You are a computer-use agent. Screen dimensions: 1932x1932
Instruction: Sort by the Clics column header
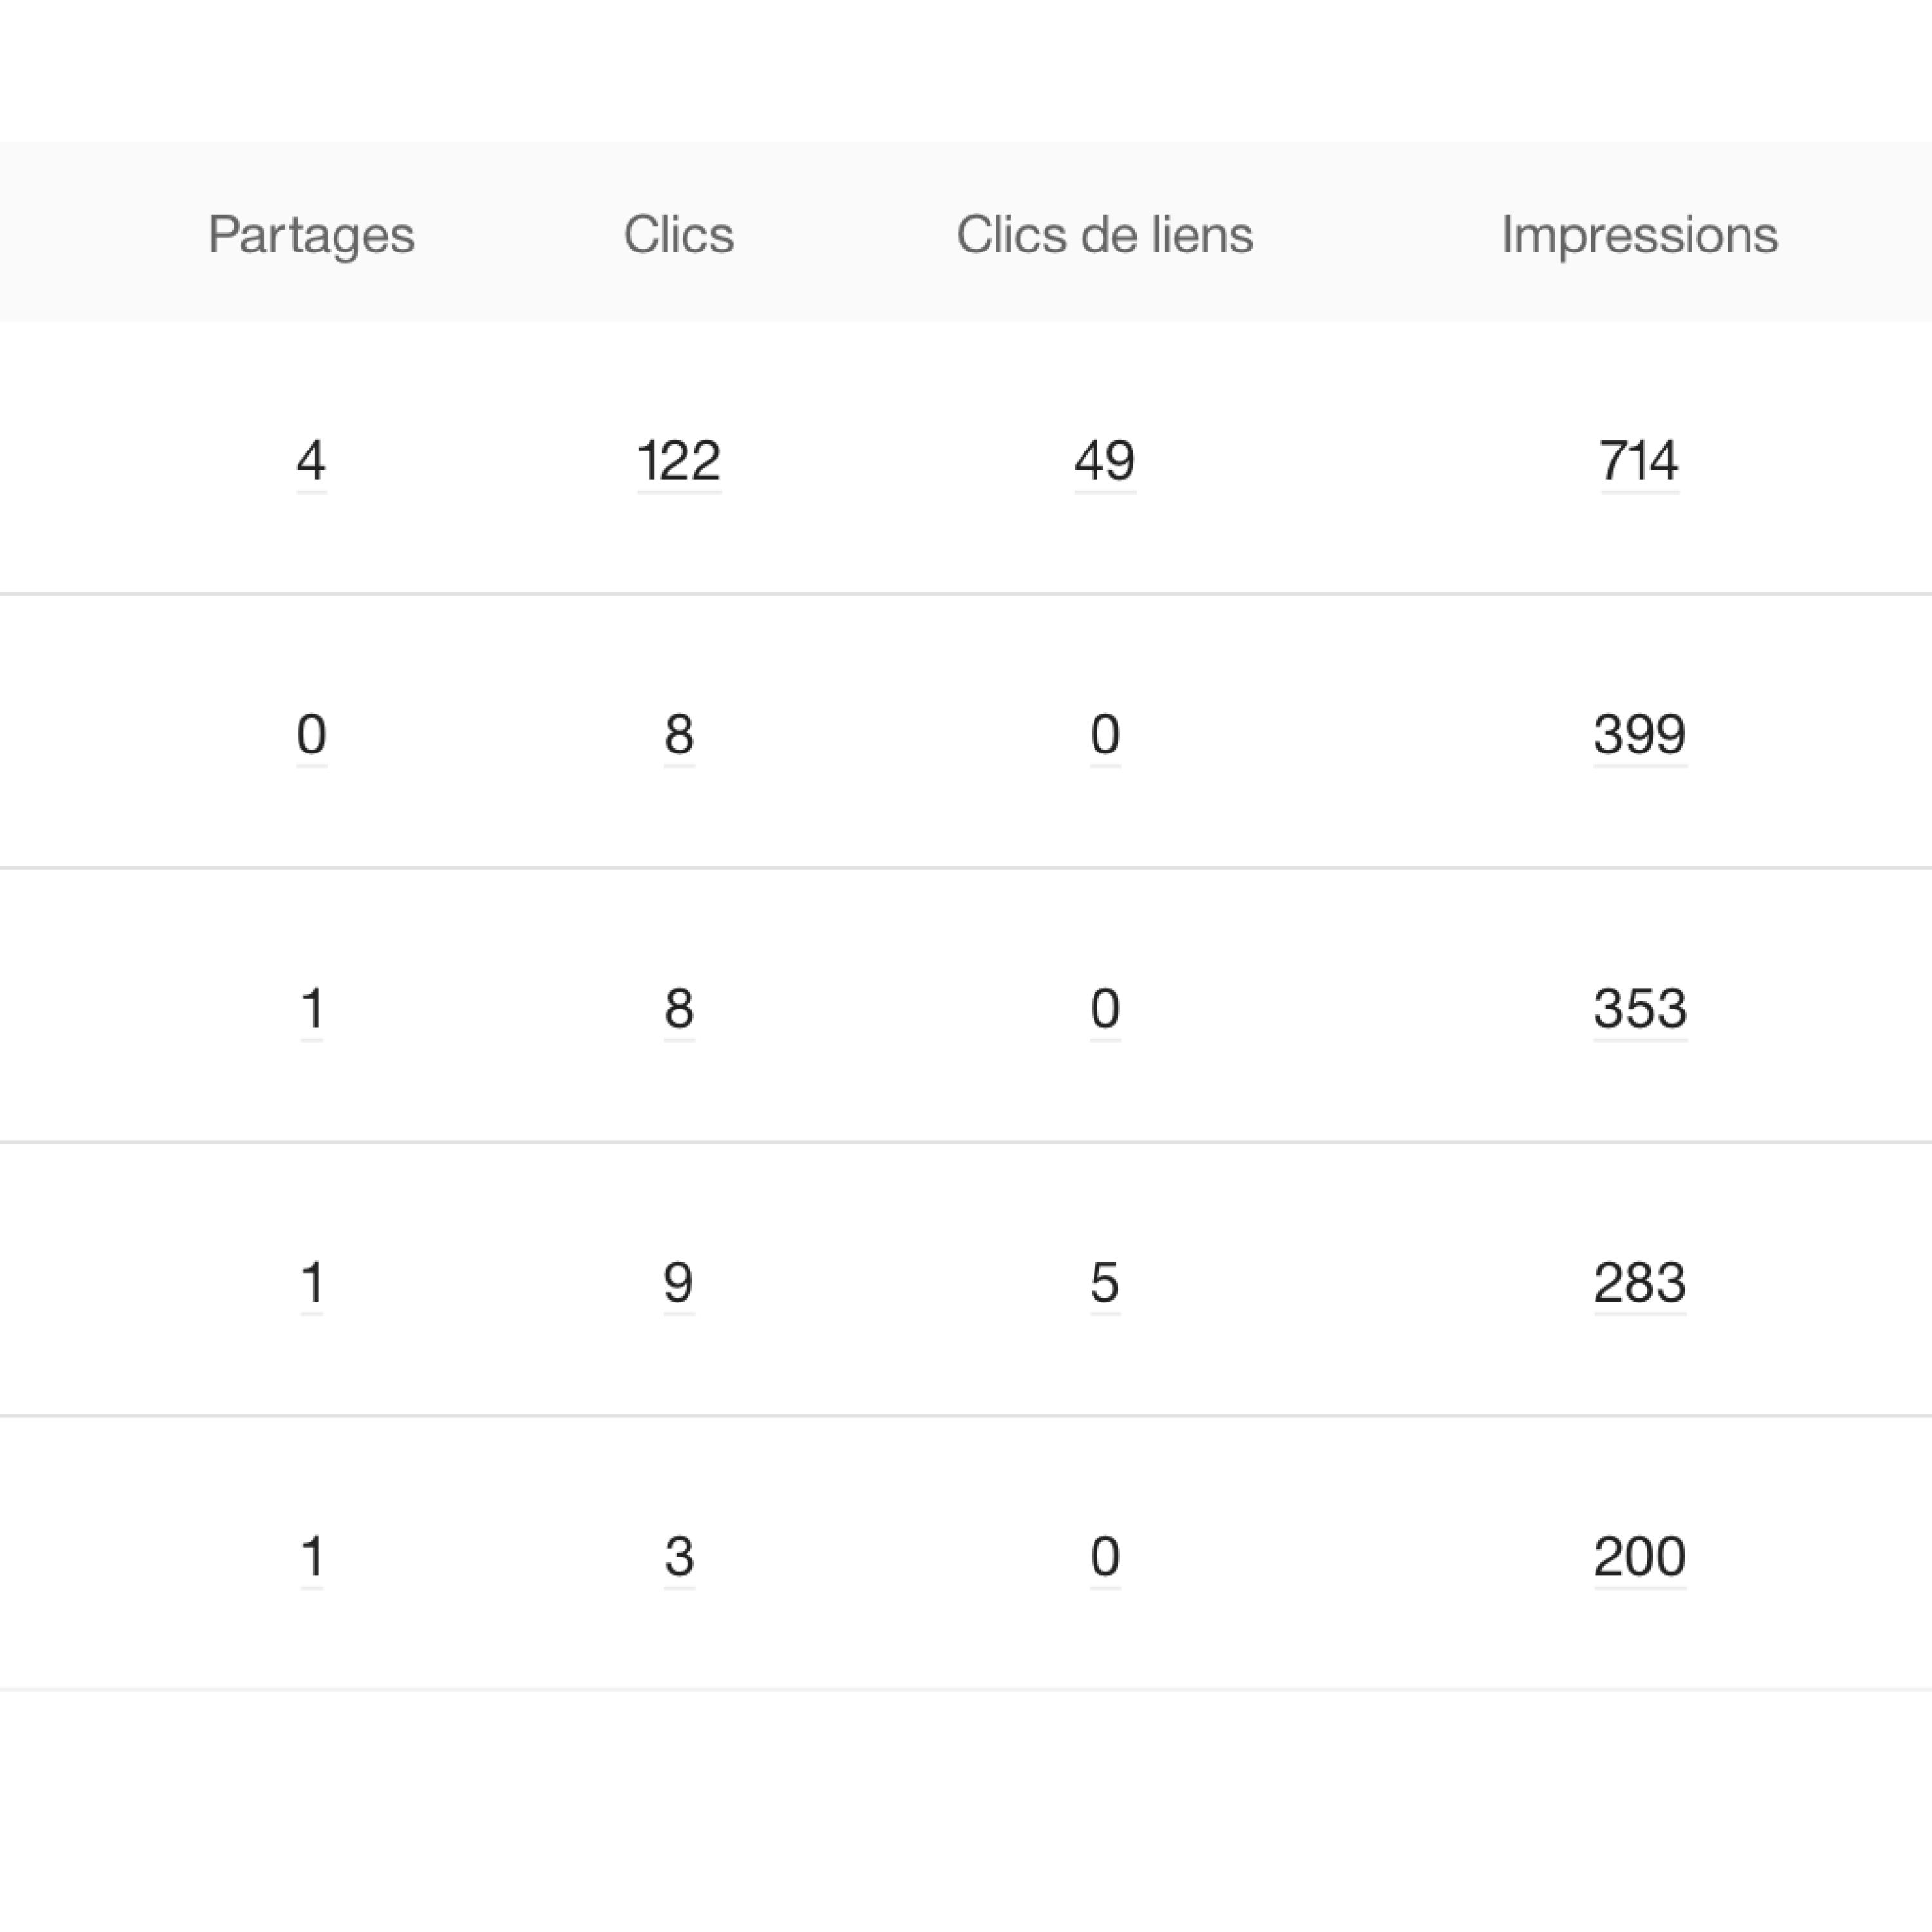678,235
